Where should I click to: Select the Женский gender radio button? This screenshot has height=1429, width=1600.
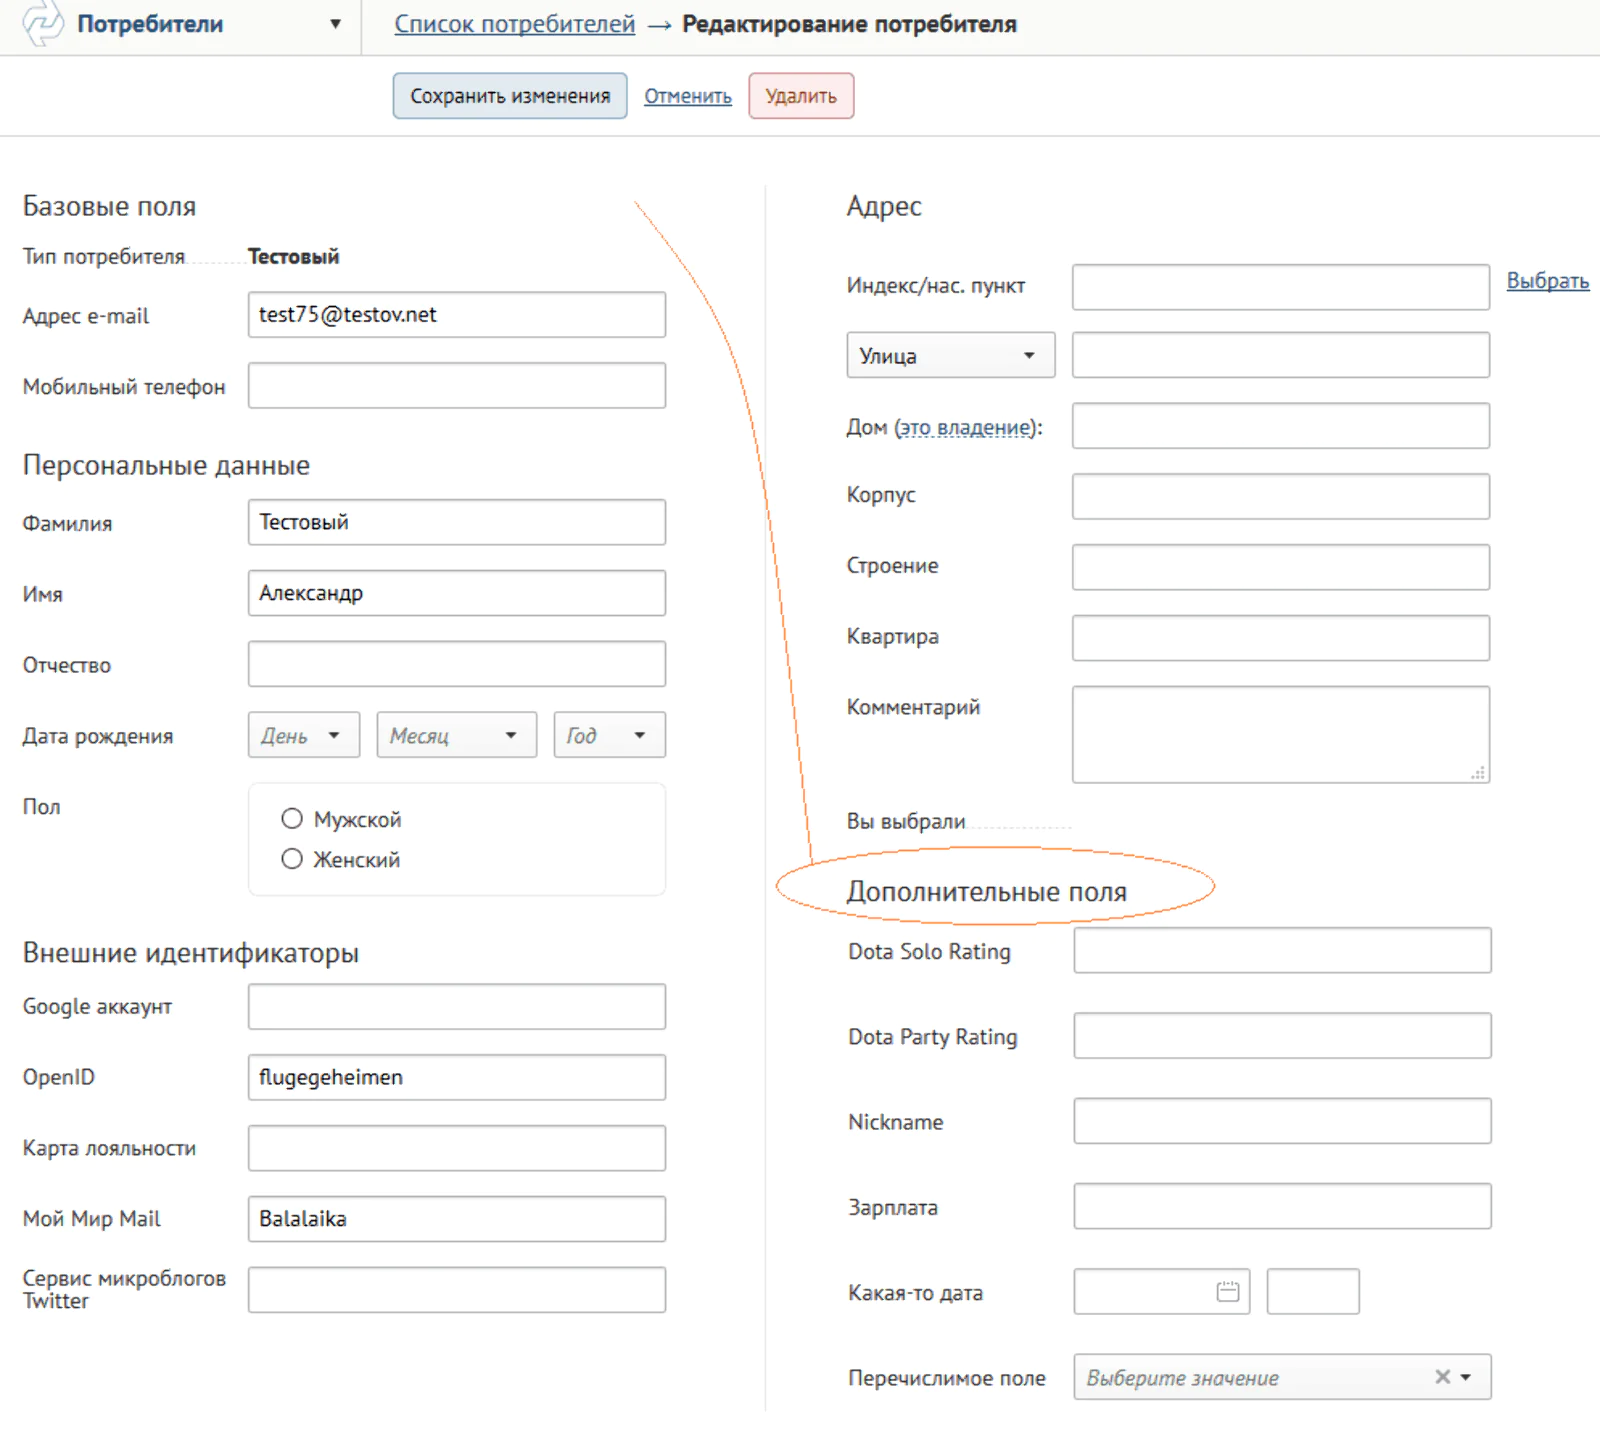tap(292, 859)
